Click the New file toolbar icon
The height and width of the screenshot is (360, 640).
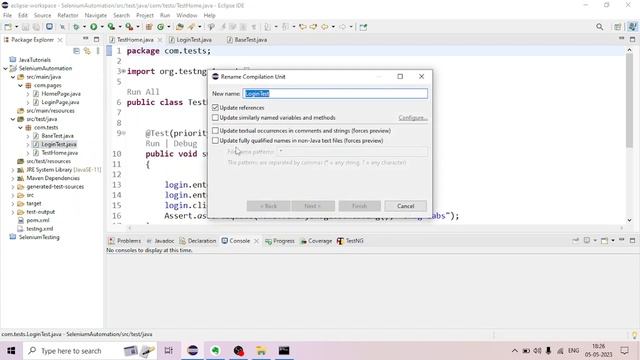(x=8, y=27)
